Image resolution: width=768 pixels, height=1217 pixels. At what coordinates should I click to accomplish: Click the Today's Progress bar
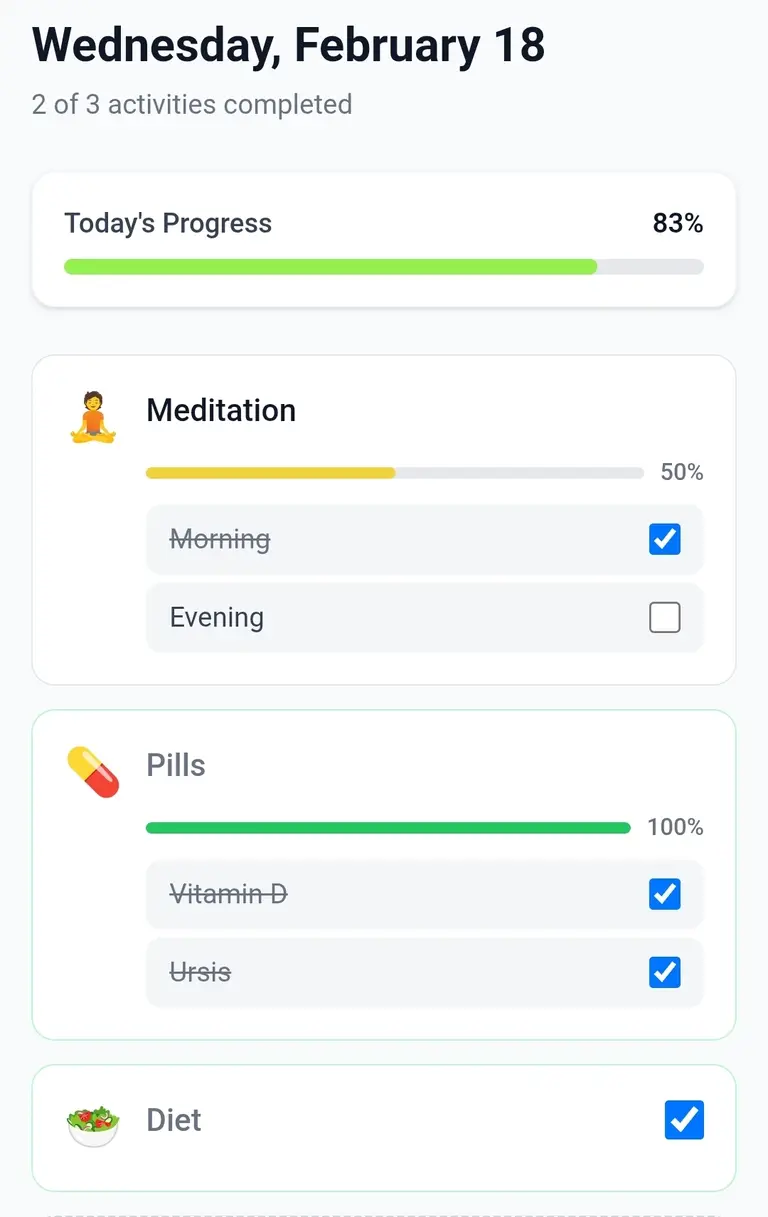click(383, 266)
